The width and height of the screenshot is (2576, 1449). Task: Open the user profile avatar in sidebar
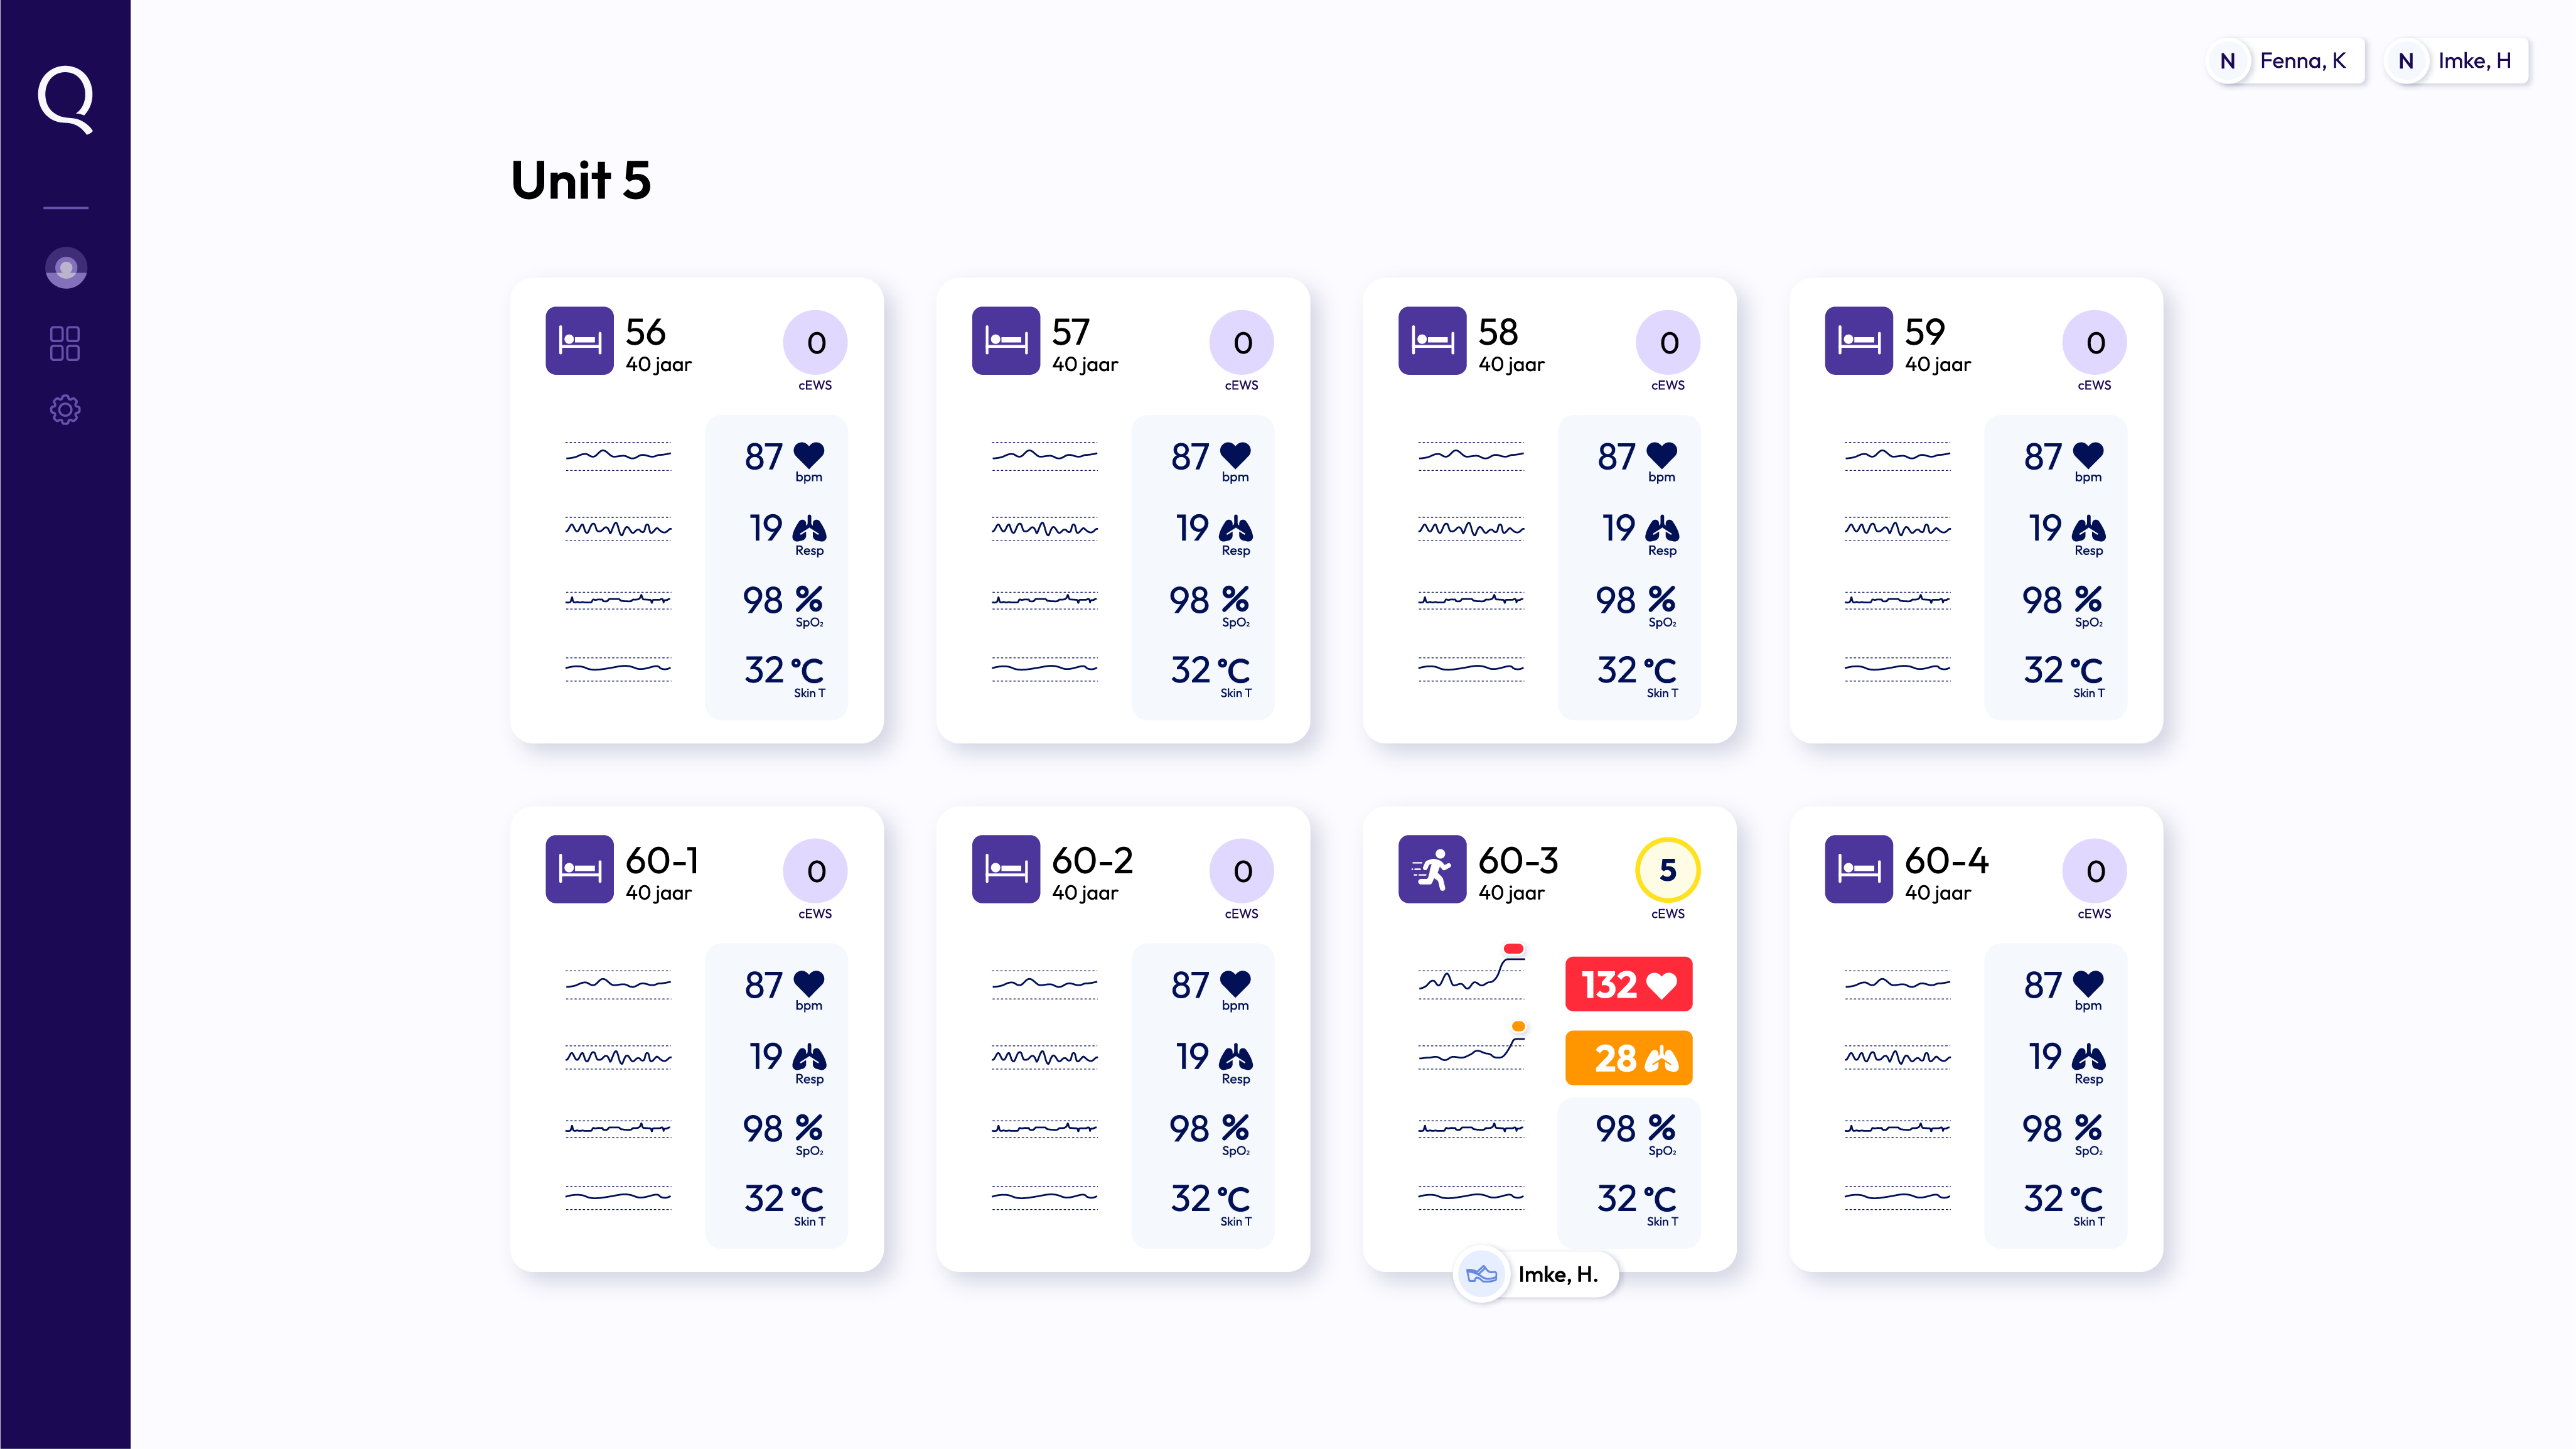(66, 268)
